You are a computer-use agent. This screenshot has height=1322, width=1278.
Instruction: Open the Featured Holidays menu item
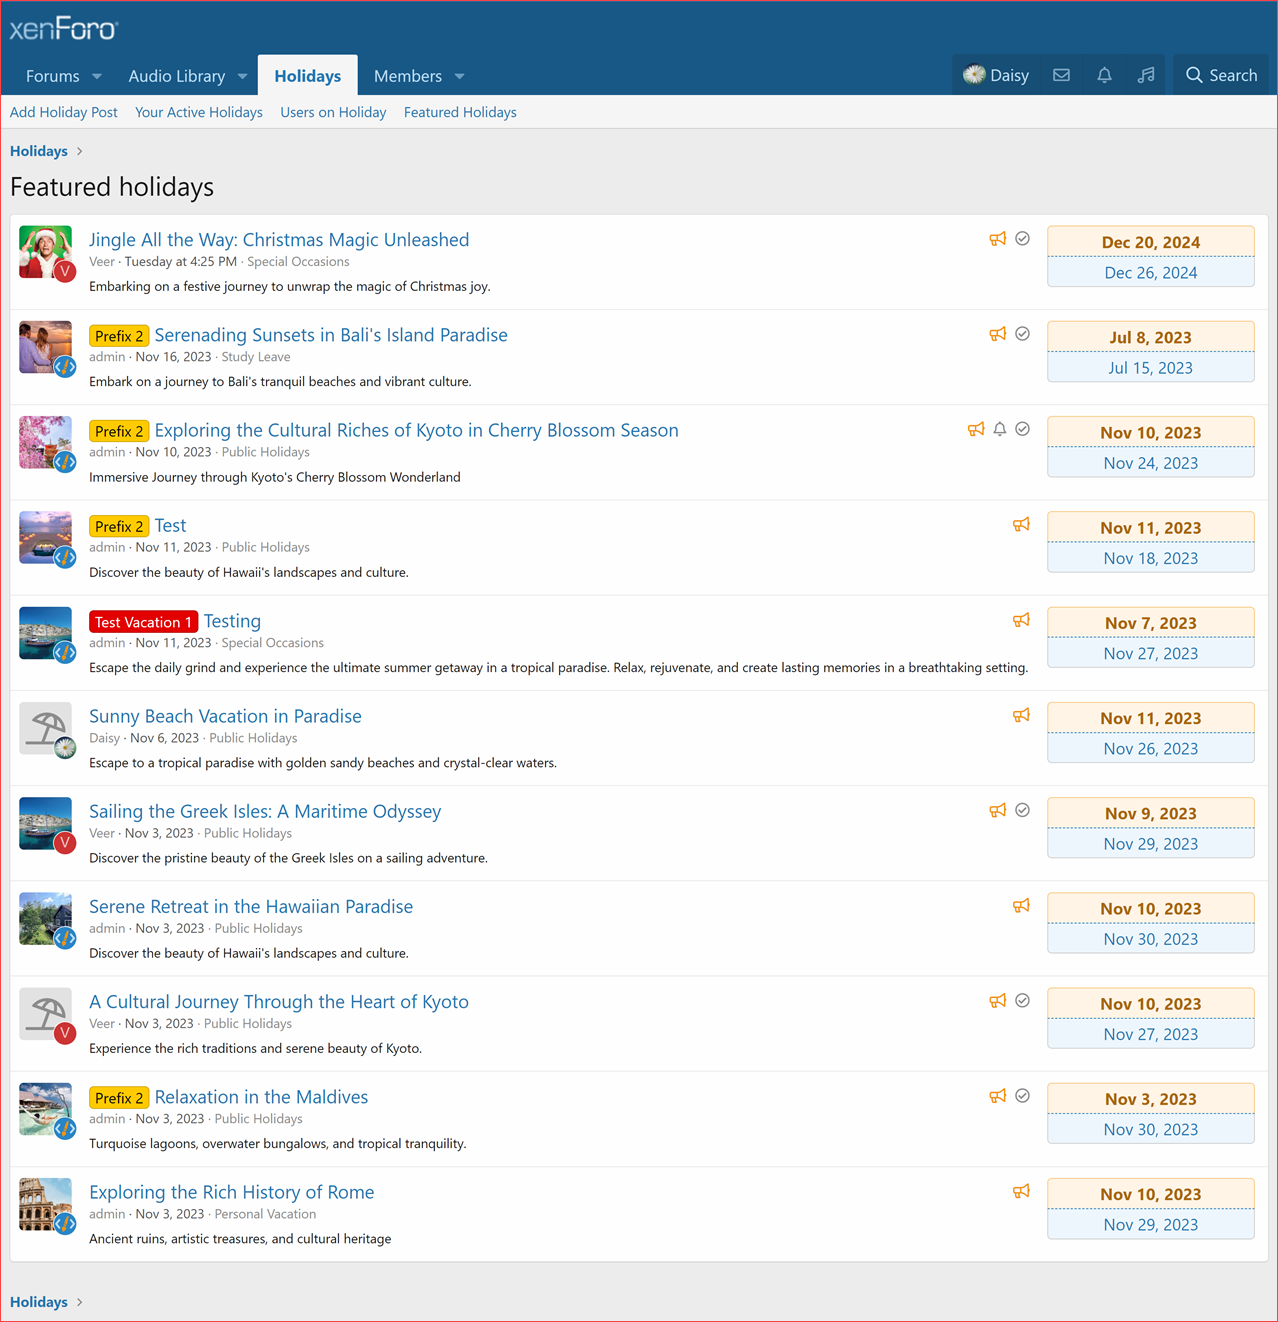(460, 112)
